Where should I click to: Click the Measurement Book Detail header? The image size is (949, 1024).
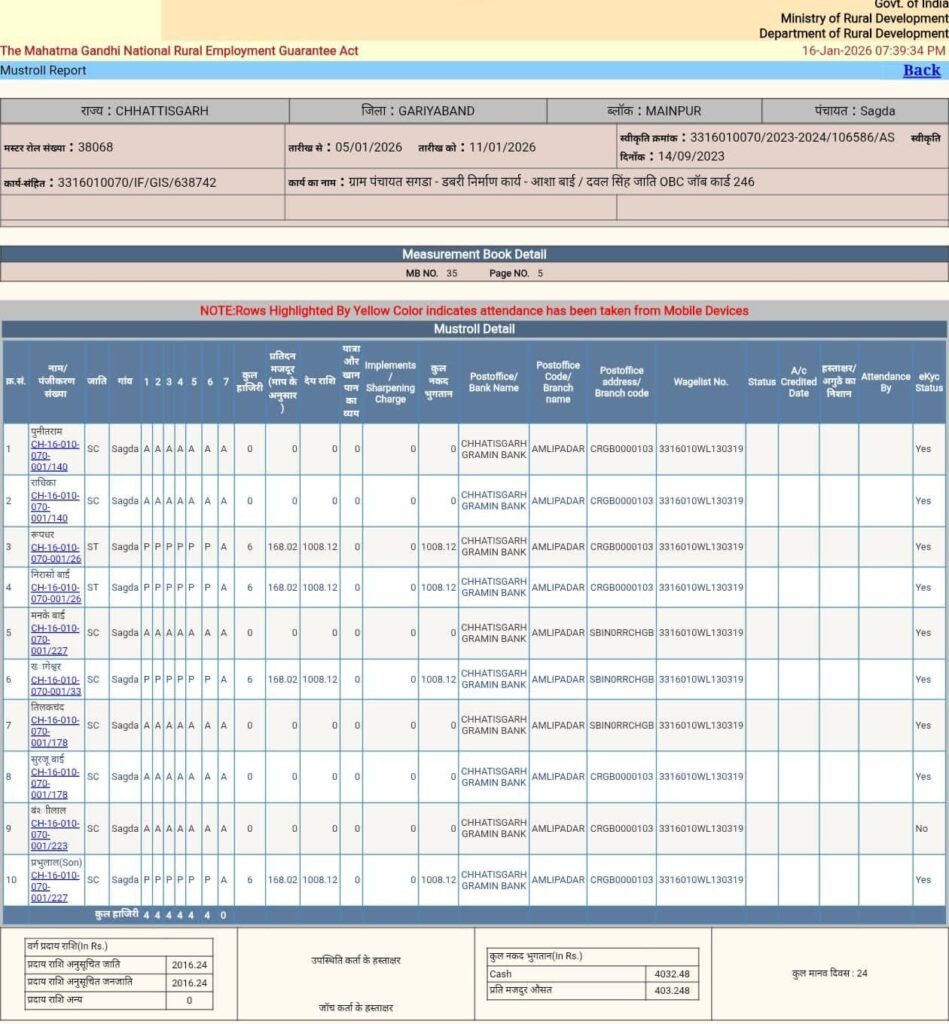[x=474, y=254]
